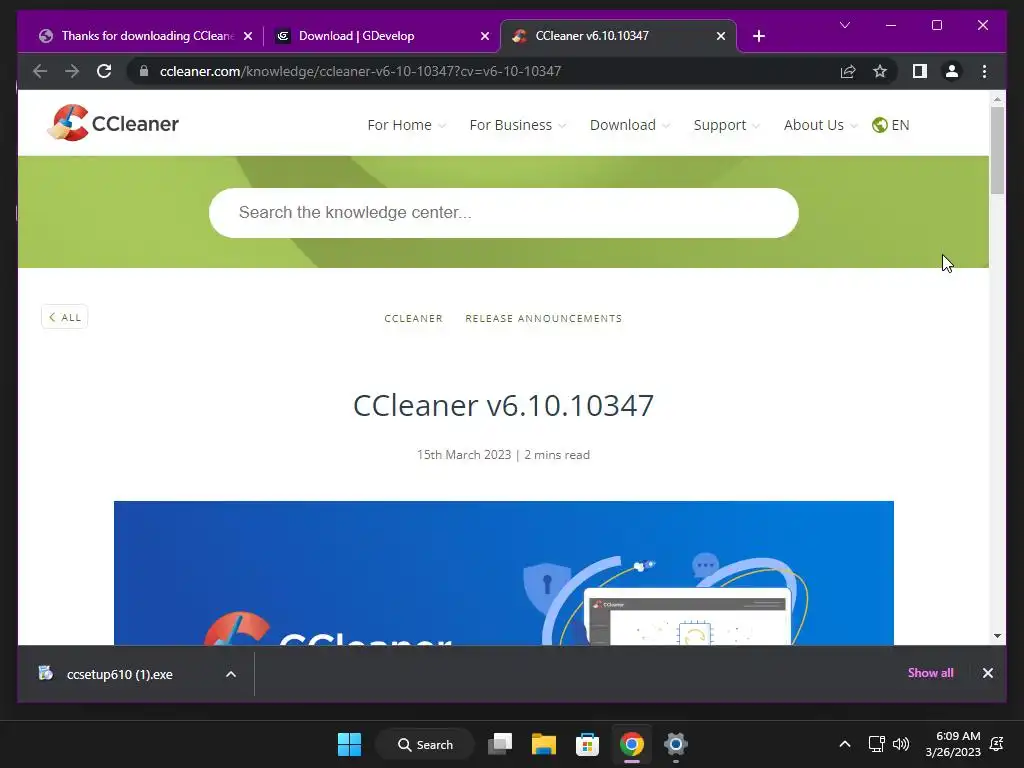The width and height of the screenshot is (1024, 768).
Task: Show hidden system tray icons
Action: click(x=844, y=744)
